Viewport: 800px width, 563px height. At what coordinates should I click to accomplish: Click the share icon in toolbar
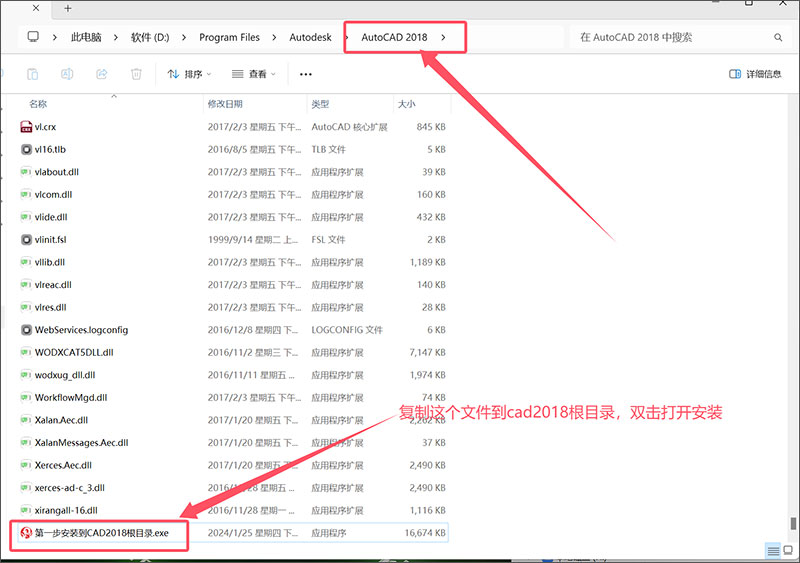point(102,74)
